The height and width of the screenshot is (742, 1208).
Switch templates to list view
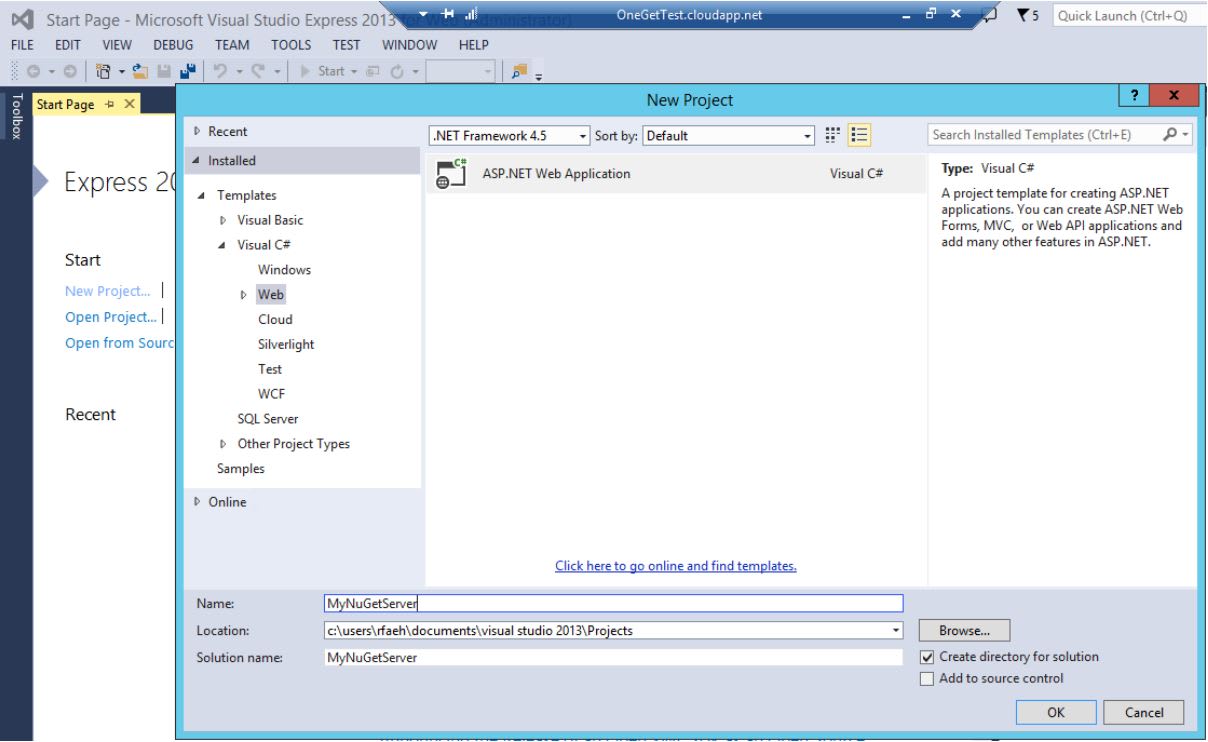(859, 134)
